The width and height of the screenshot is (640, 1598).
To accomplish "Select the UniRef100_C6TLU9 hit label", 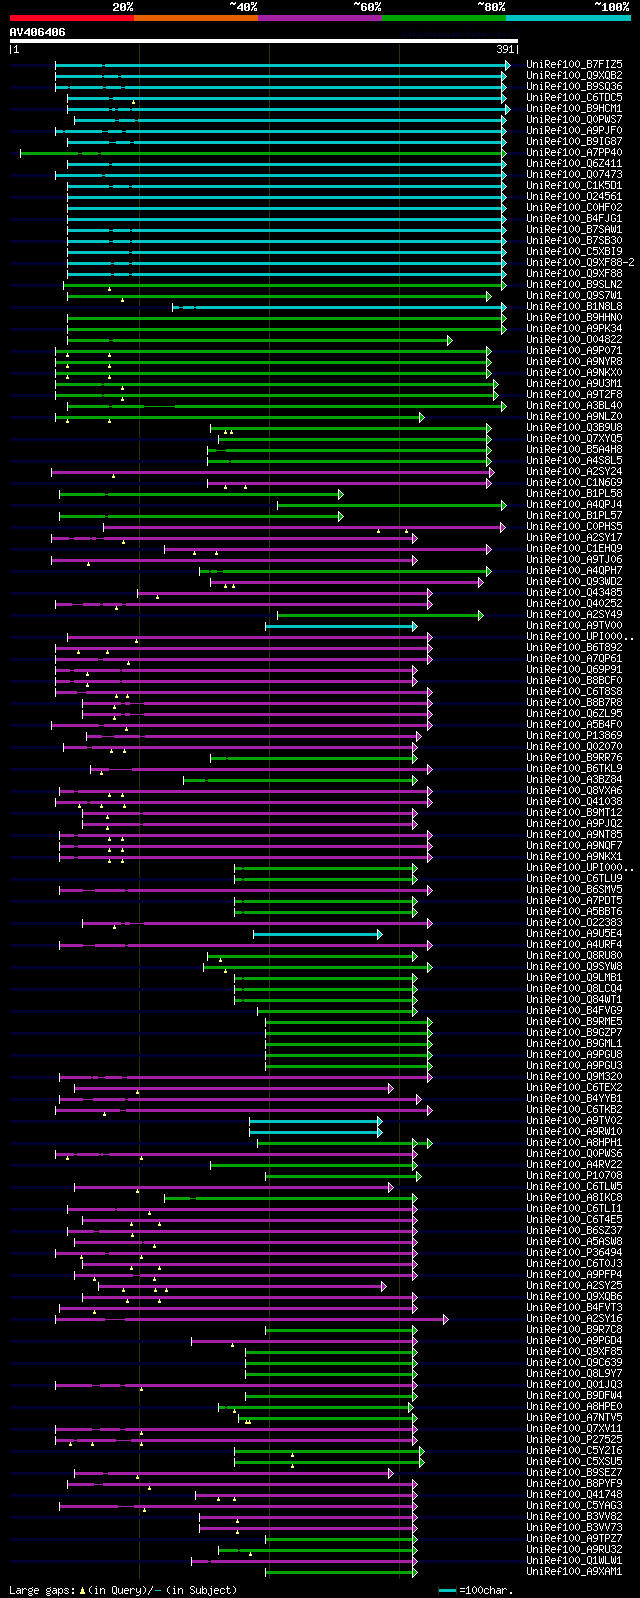I will pos(574,878).
